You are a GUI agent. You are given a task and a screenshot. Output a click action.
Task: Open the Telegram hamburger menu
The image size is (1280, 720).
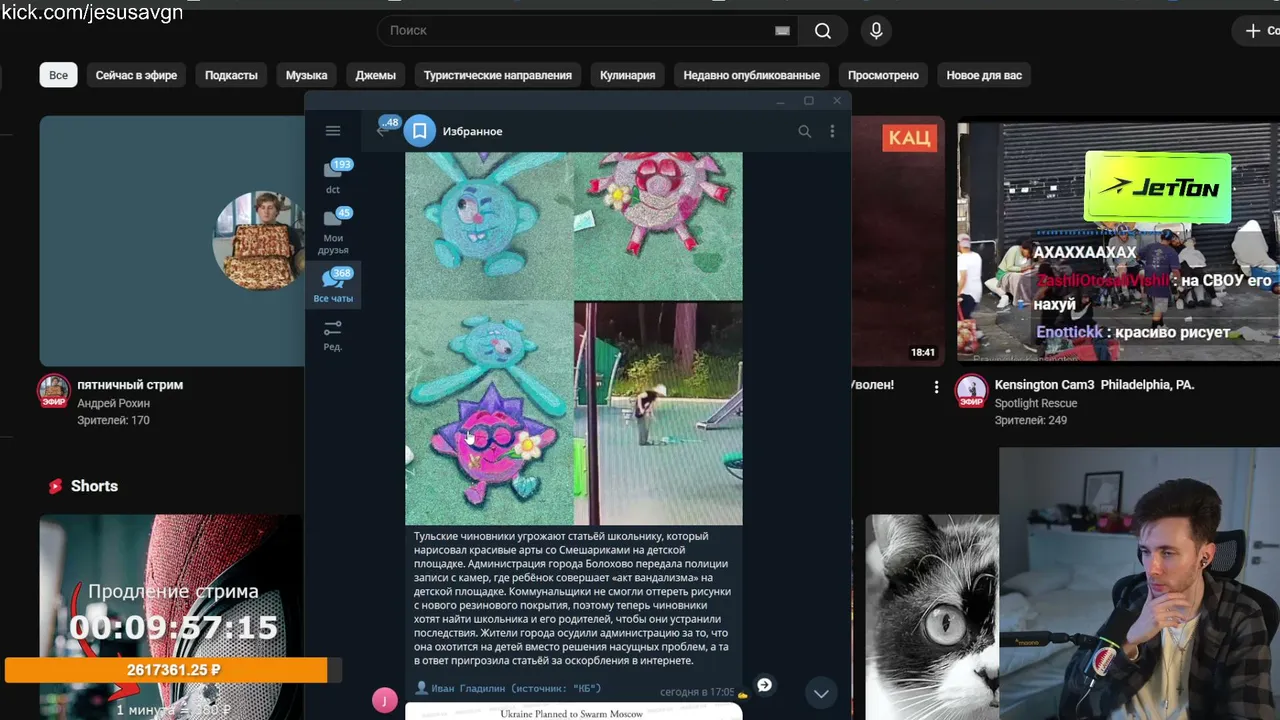coord(333,131)
